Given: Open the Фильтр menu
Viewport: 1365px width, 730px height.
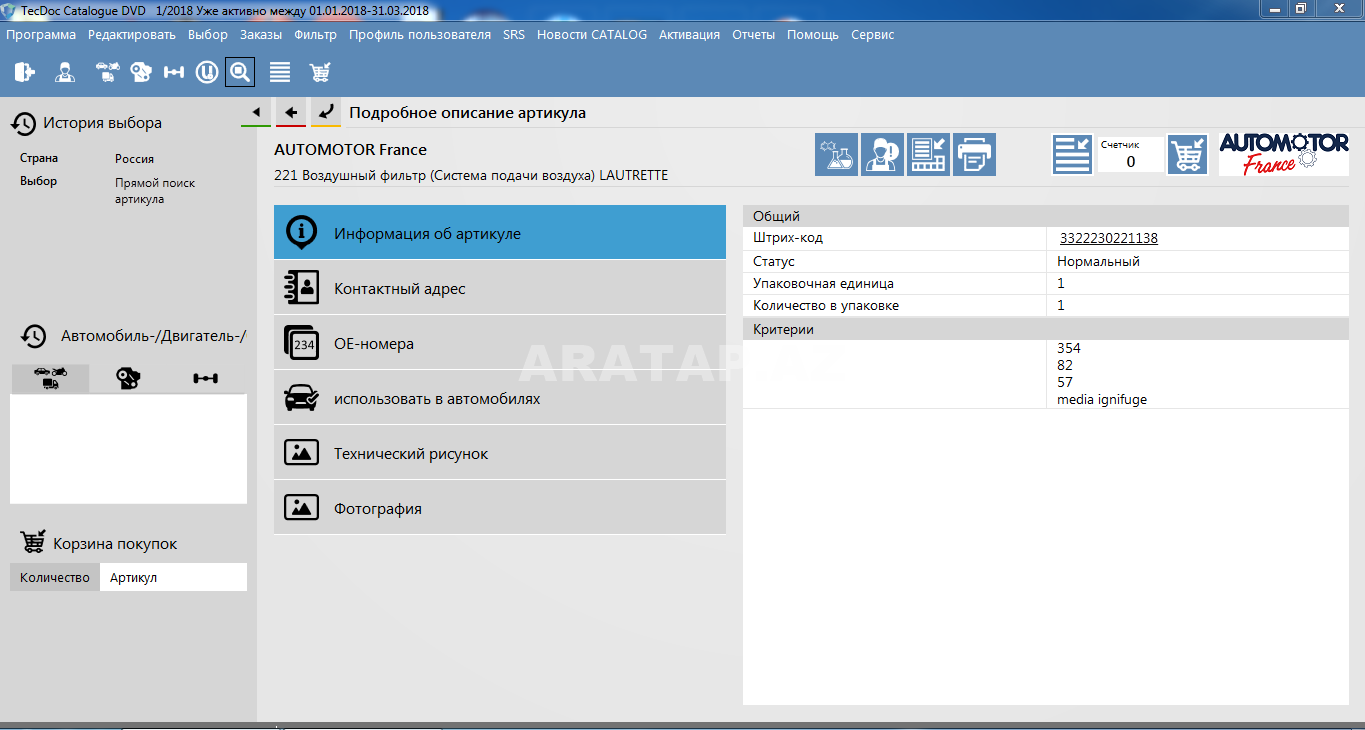Looking at the screenshot, I should tap(316, 34).
